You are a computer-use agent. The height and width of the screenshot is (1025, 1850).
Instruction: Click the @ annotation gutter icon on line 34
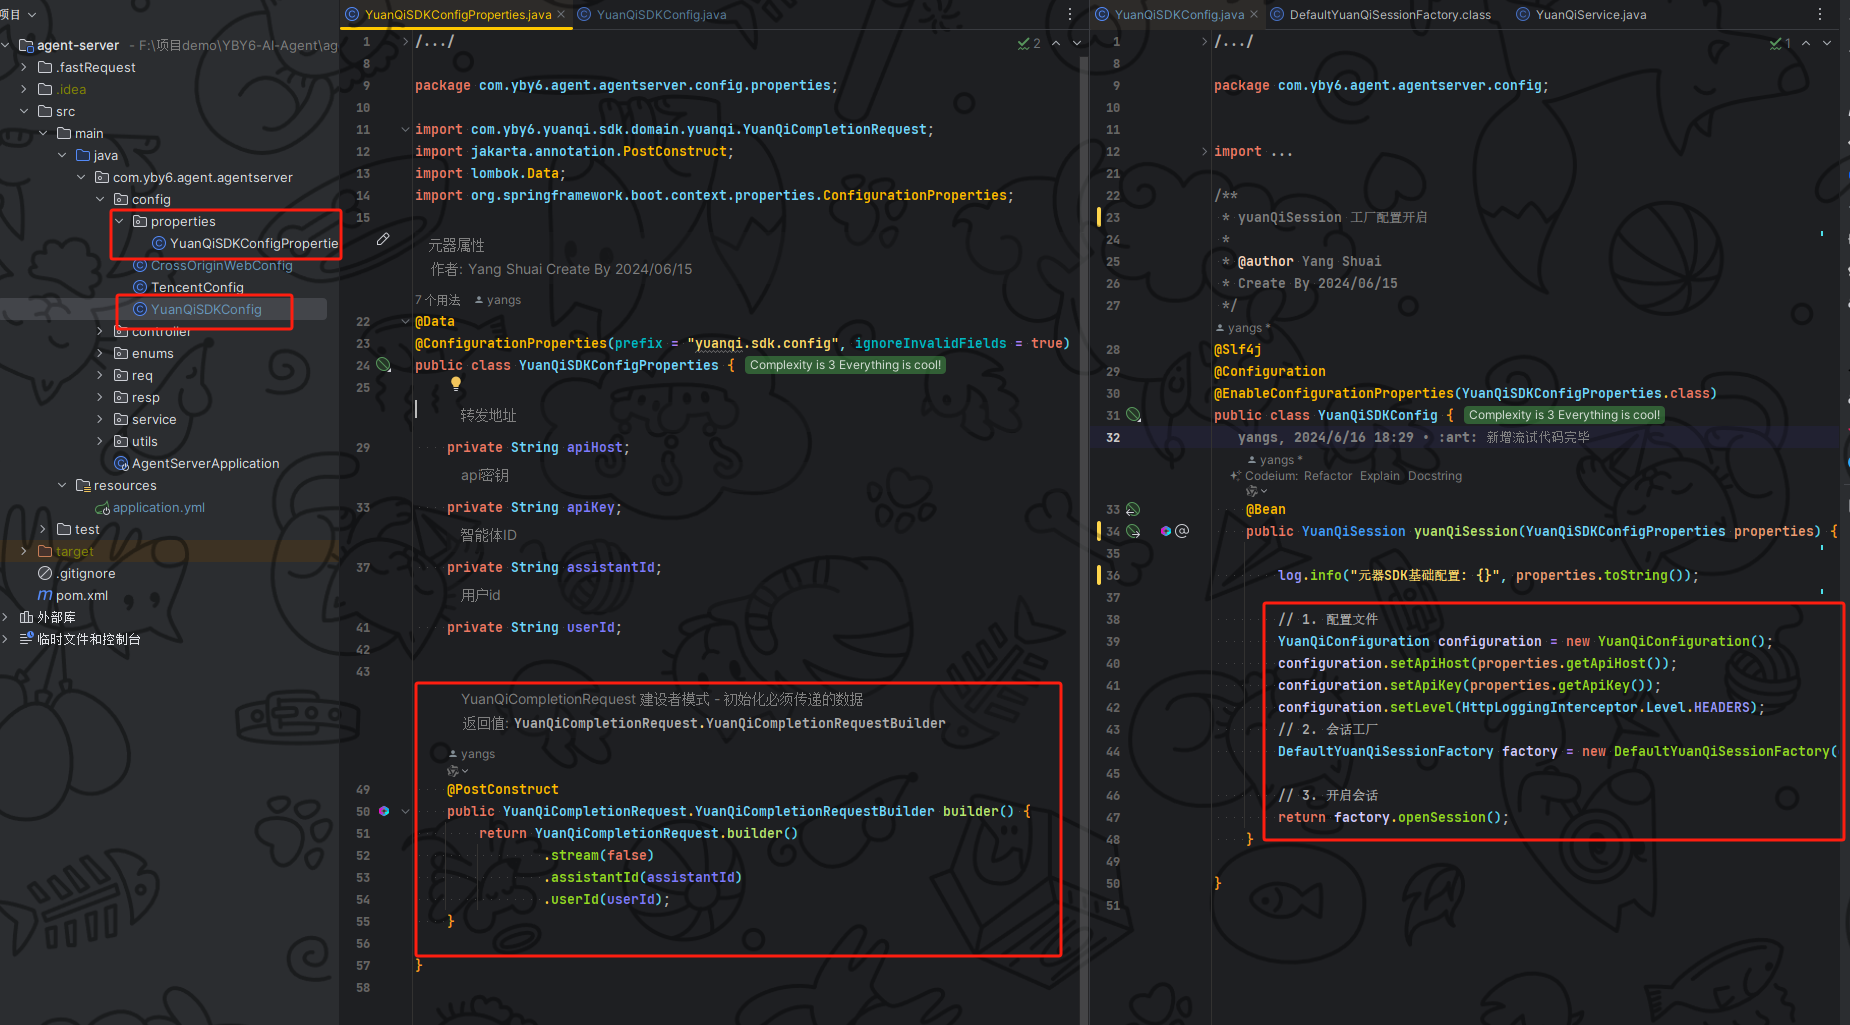click(1182, 531)
